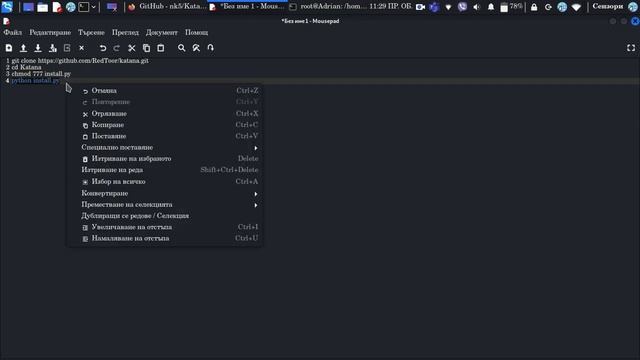Open the Документ menu
Screen dimensions: 640x360
pyautogui.click(x=162, y=32)
